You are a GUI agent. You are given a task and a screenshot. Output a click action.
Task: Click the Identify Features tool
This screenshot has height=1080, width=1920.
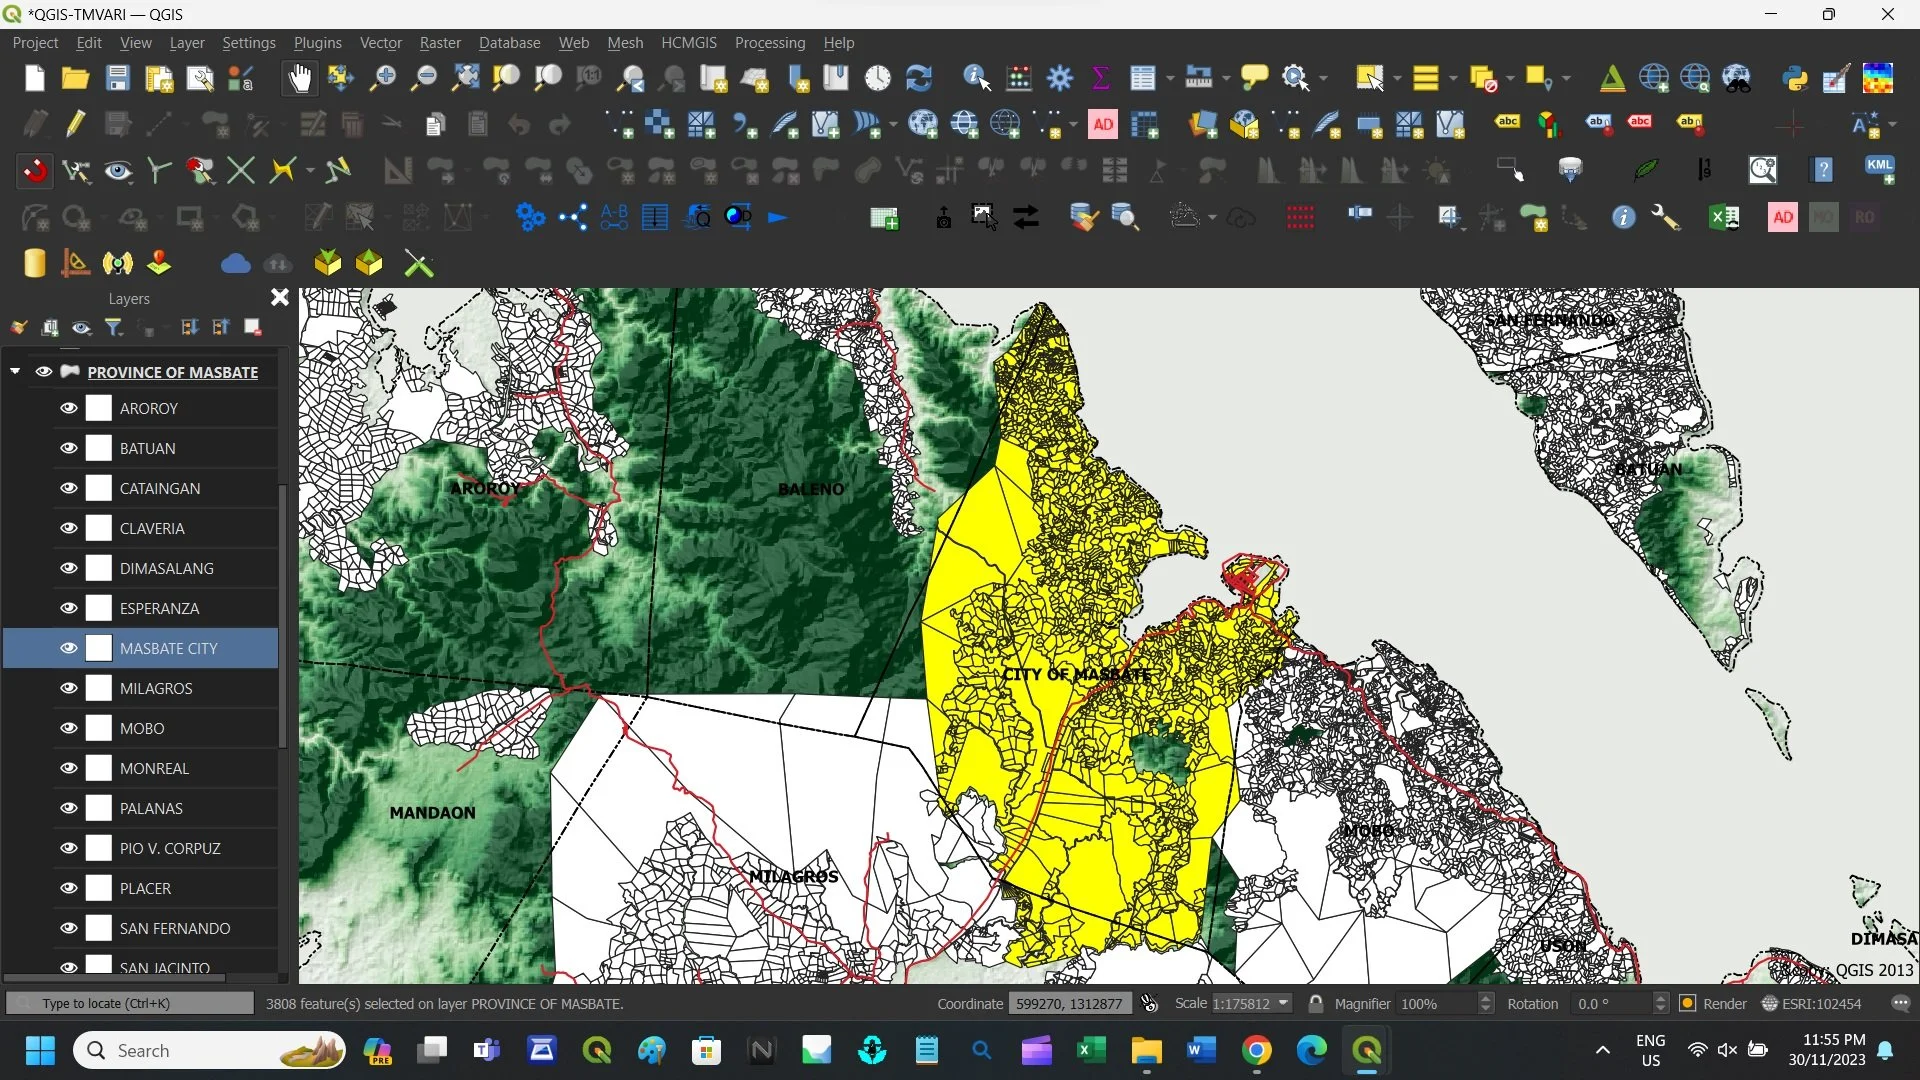click(x=976, y=78)
